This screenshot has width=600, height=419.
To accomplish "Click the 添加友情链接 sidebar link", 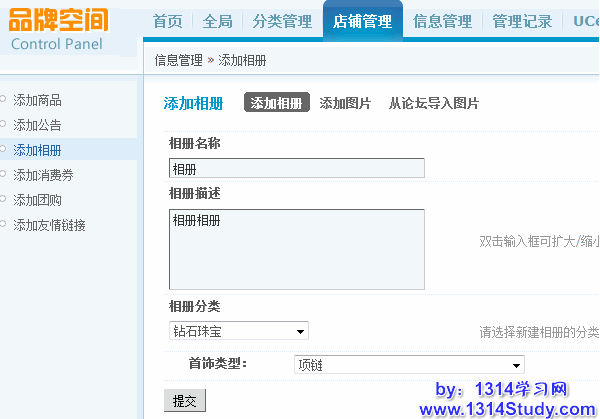I will (49, 225).
